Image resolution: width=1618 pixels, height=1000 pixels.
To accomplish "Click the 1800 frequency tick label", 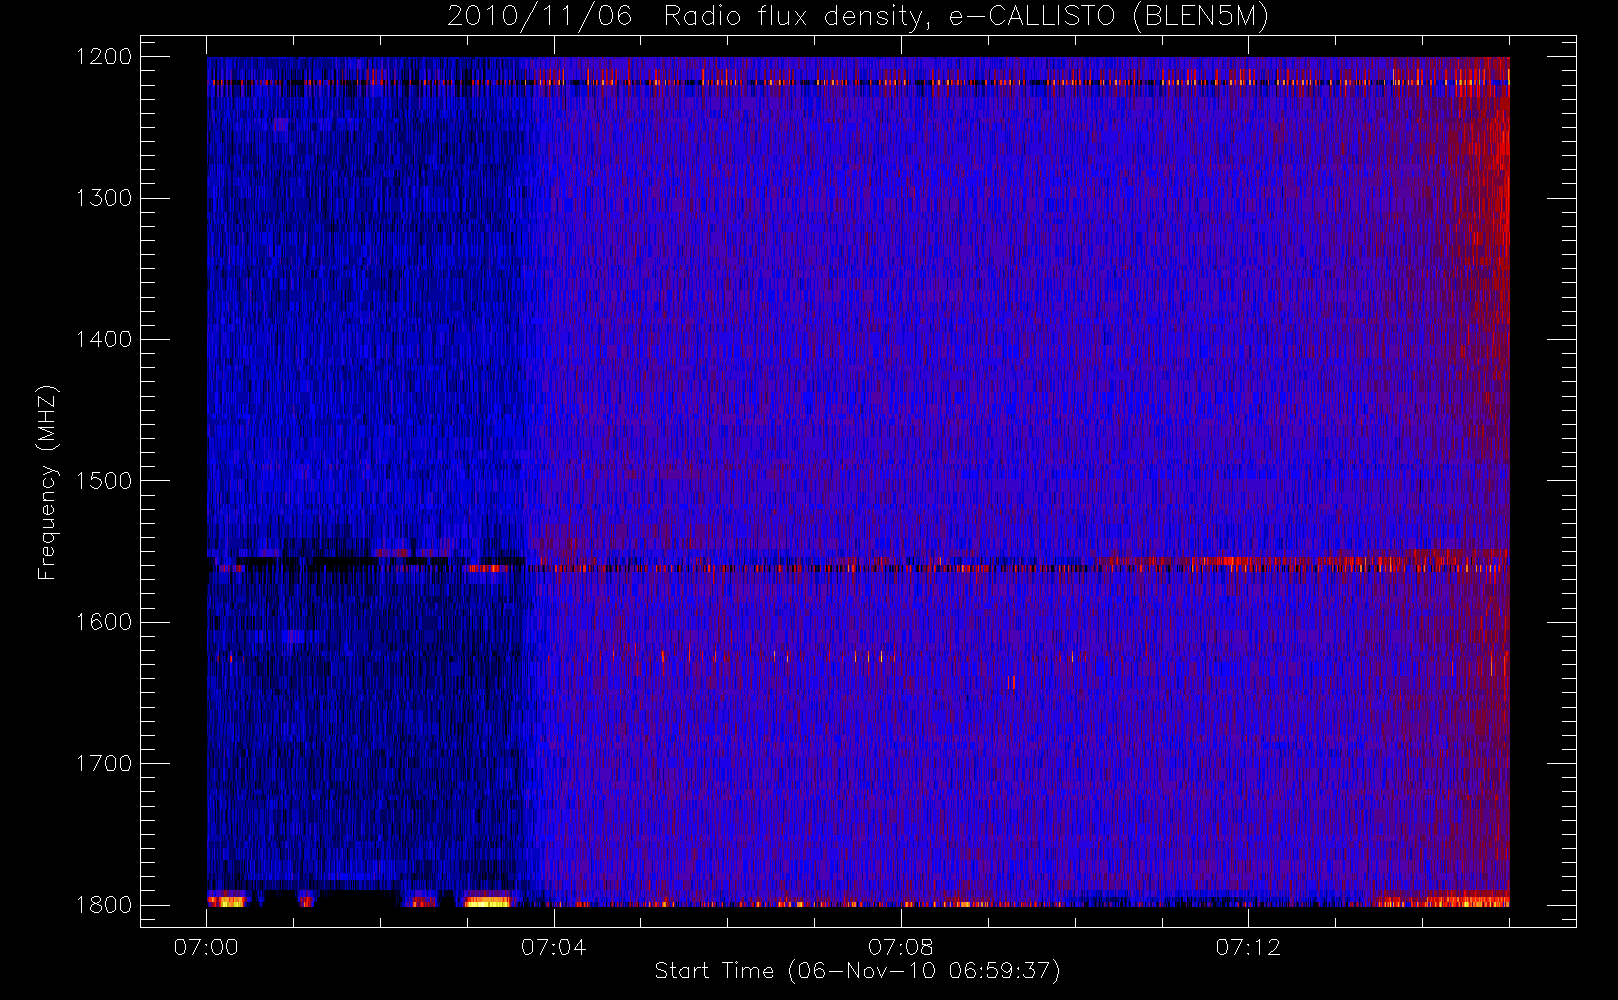I will click(104, 905).
